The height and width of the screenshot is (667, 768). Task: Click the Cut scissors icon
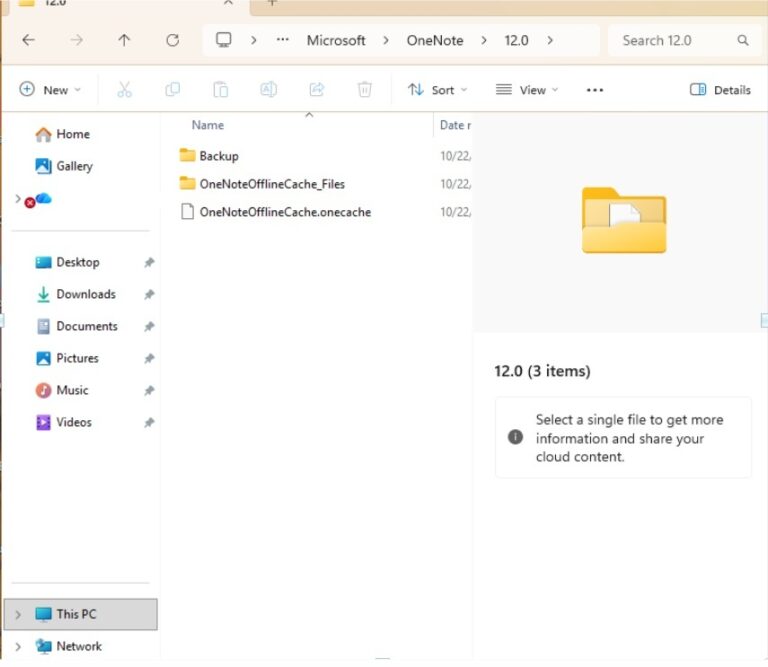(124, 90)
